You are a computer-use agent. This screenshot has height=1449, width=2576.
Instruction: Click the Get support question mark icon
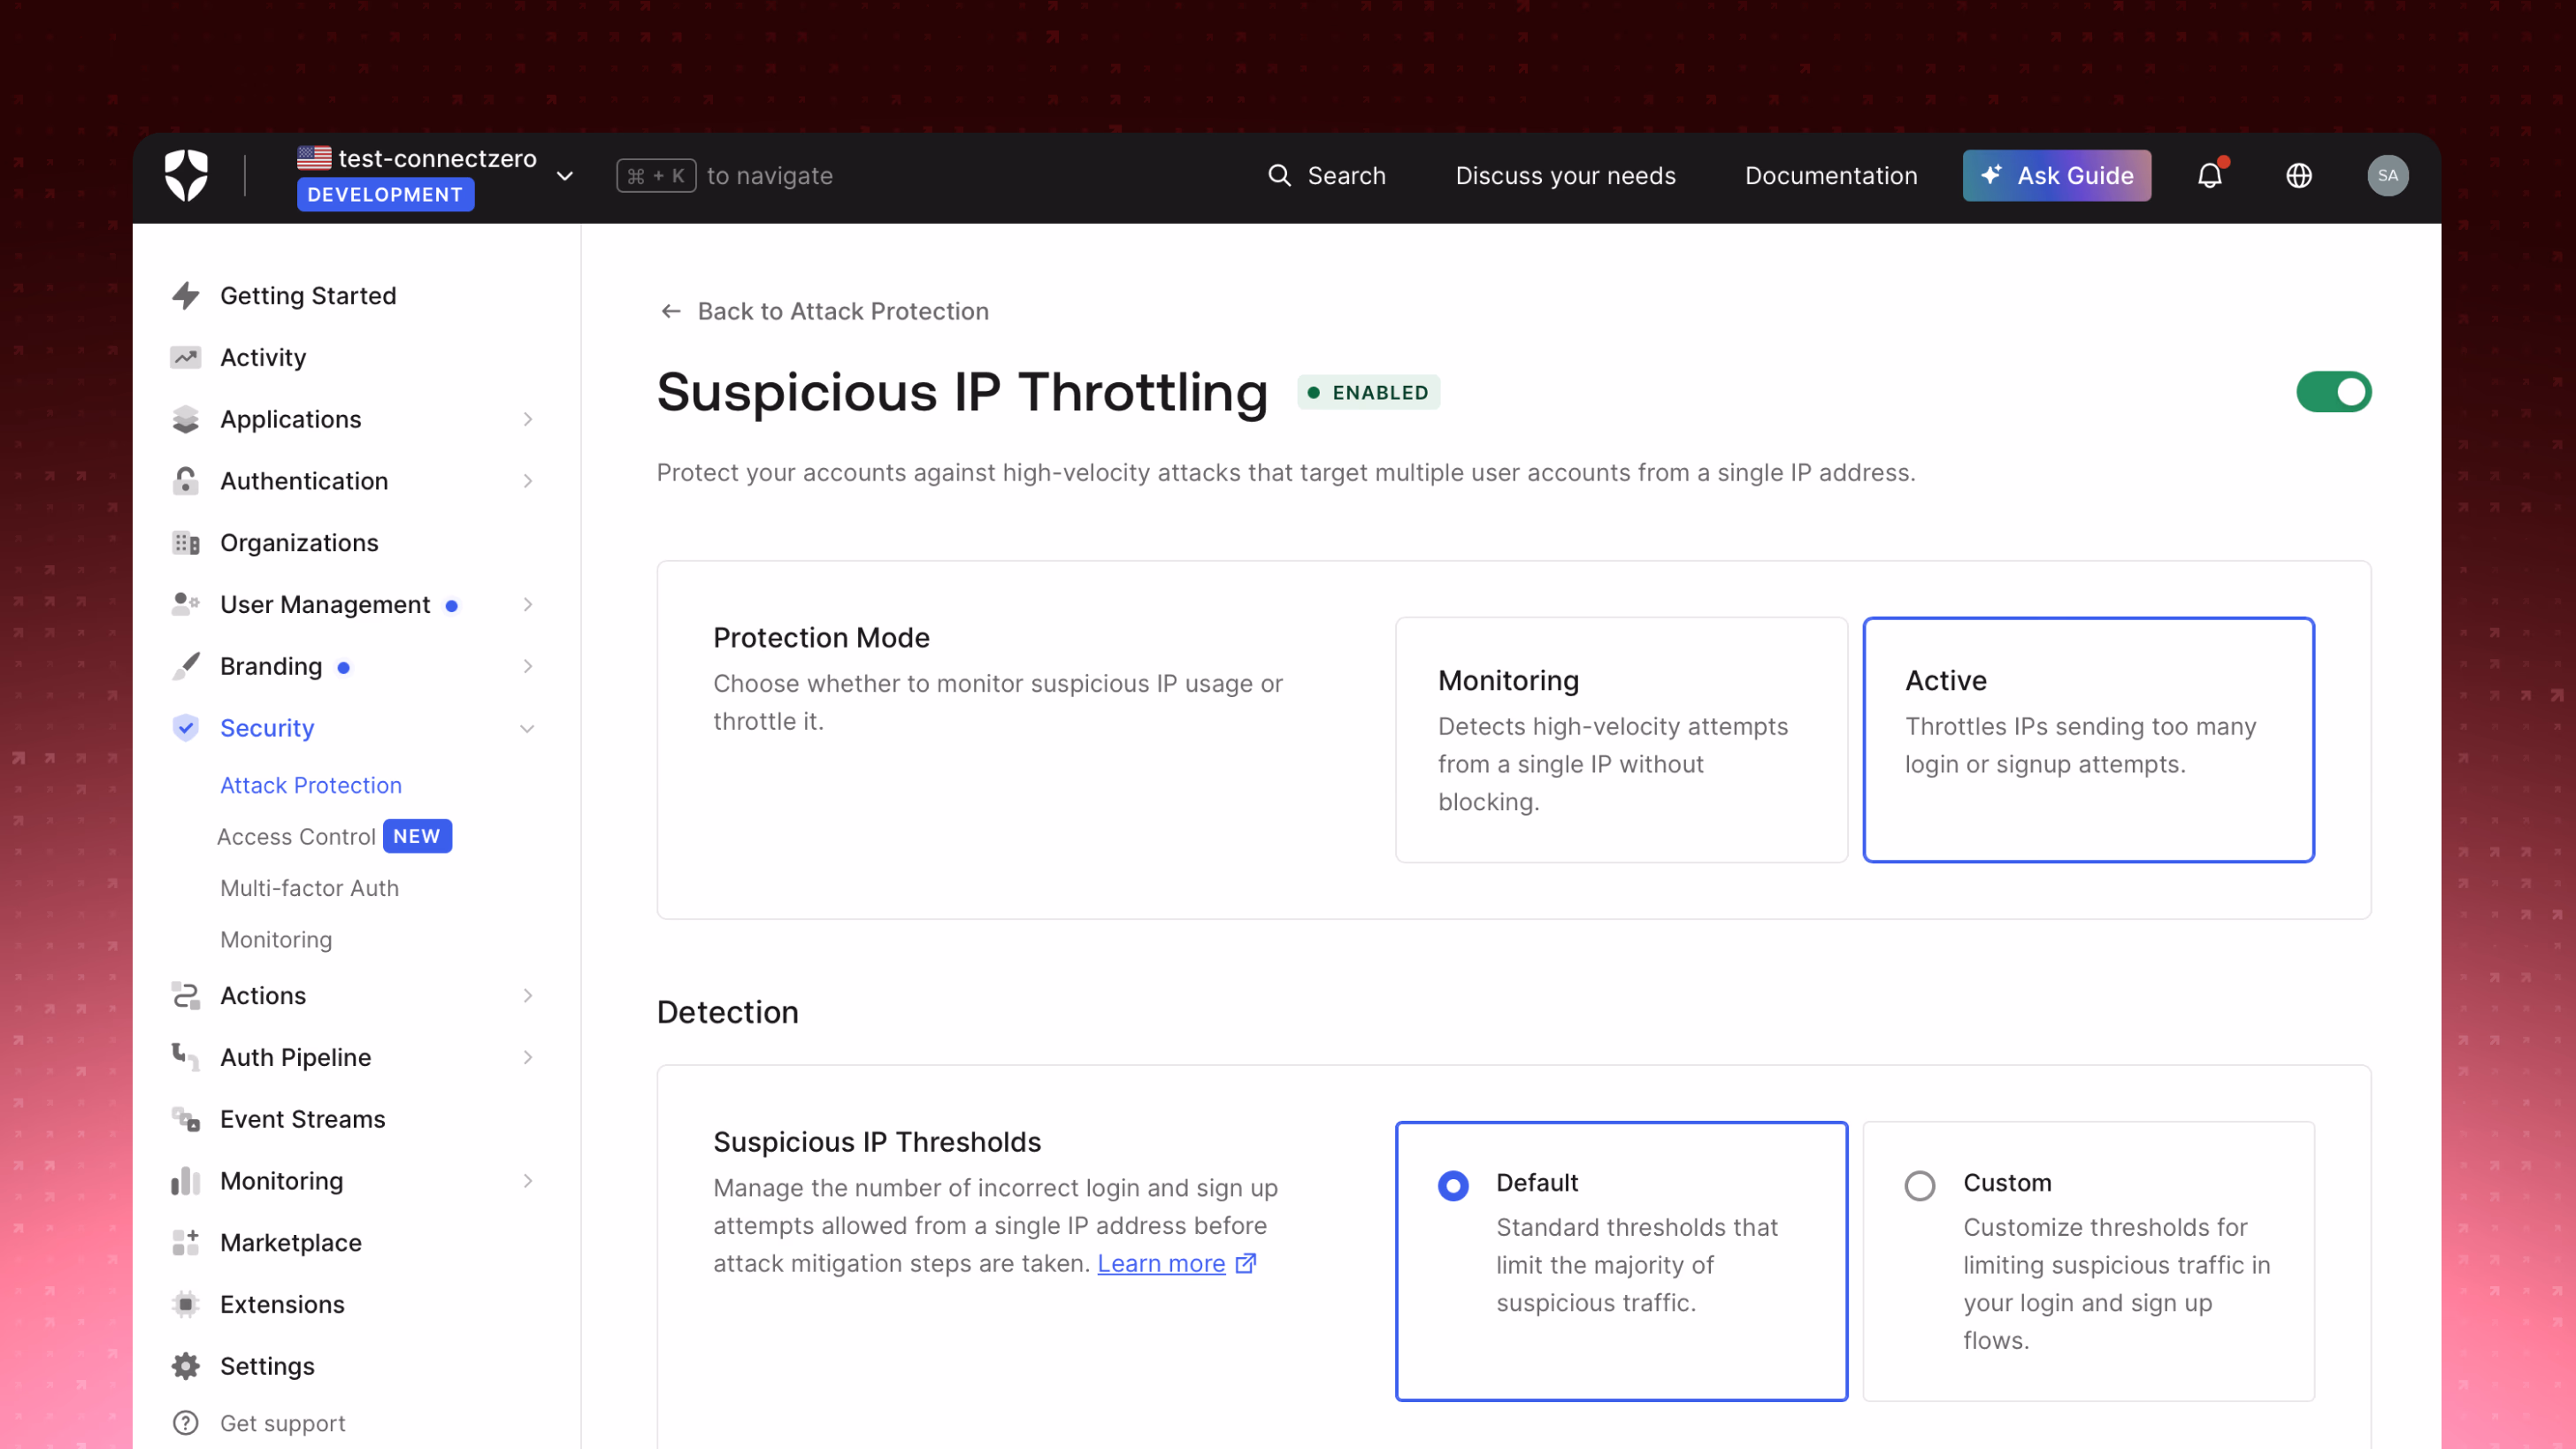[185, 1423]
